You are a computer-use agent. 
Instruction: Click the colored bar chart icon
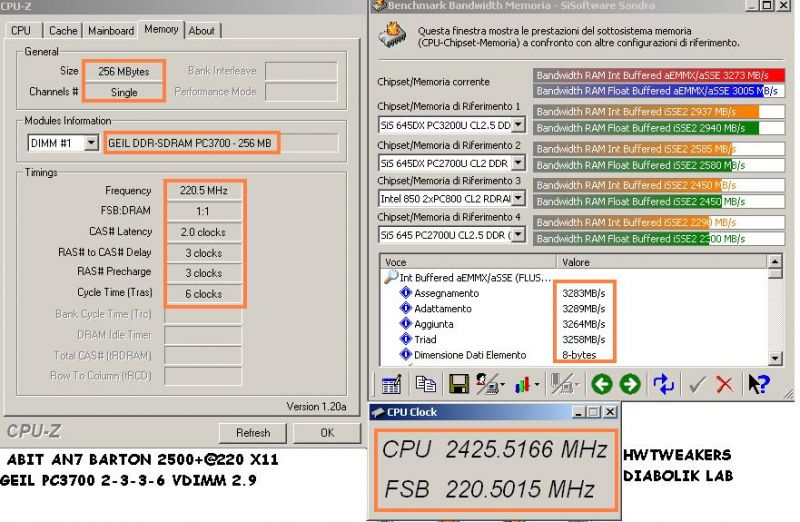[522, 385]
